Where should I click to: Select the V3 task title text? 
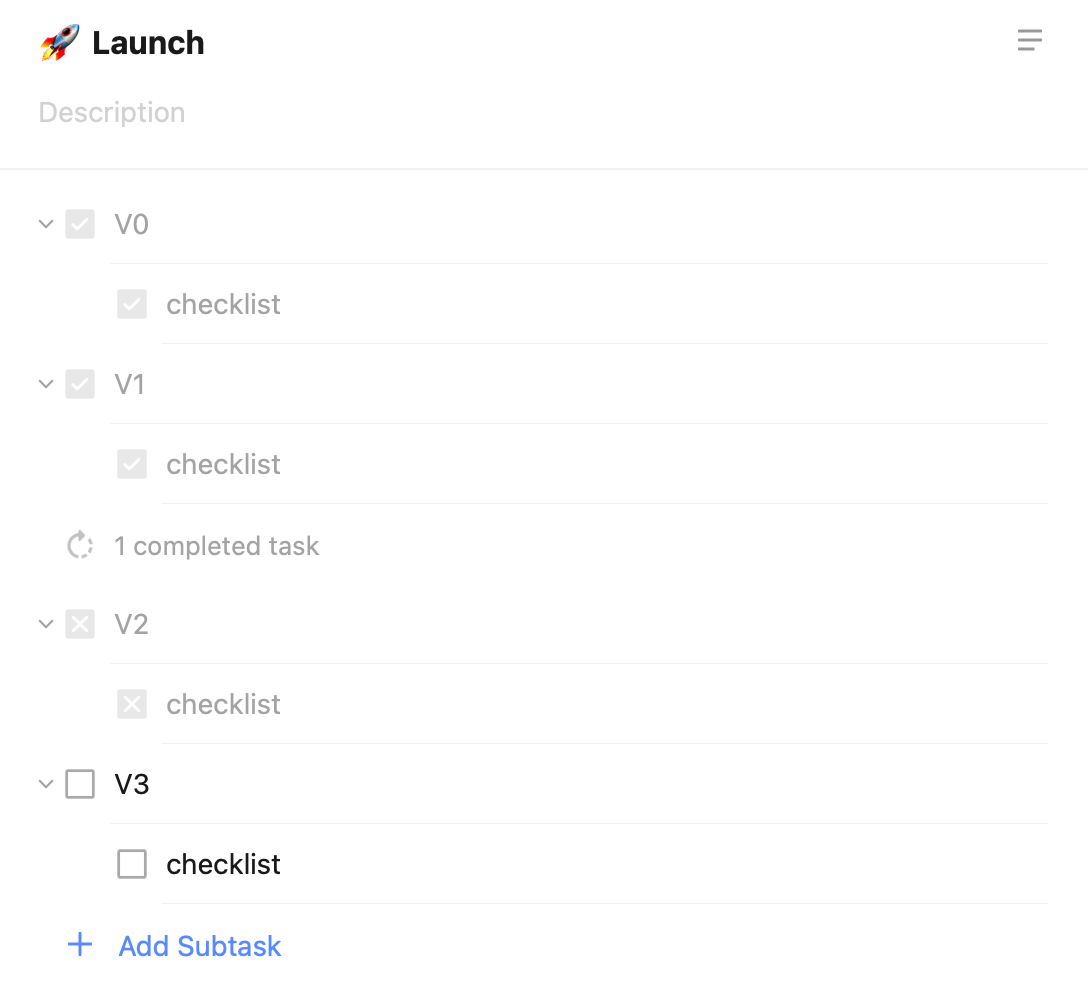click(x=132, y=784)
